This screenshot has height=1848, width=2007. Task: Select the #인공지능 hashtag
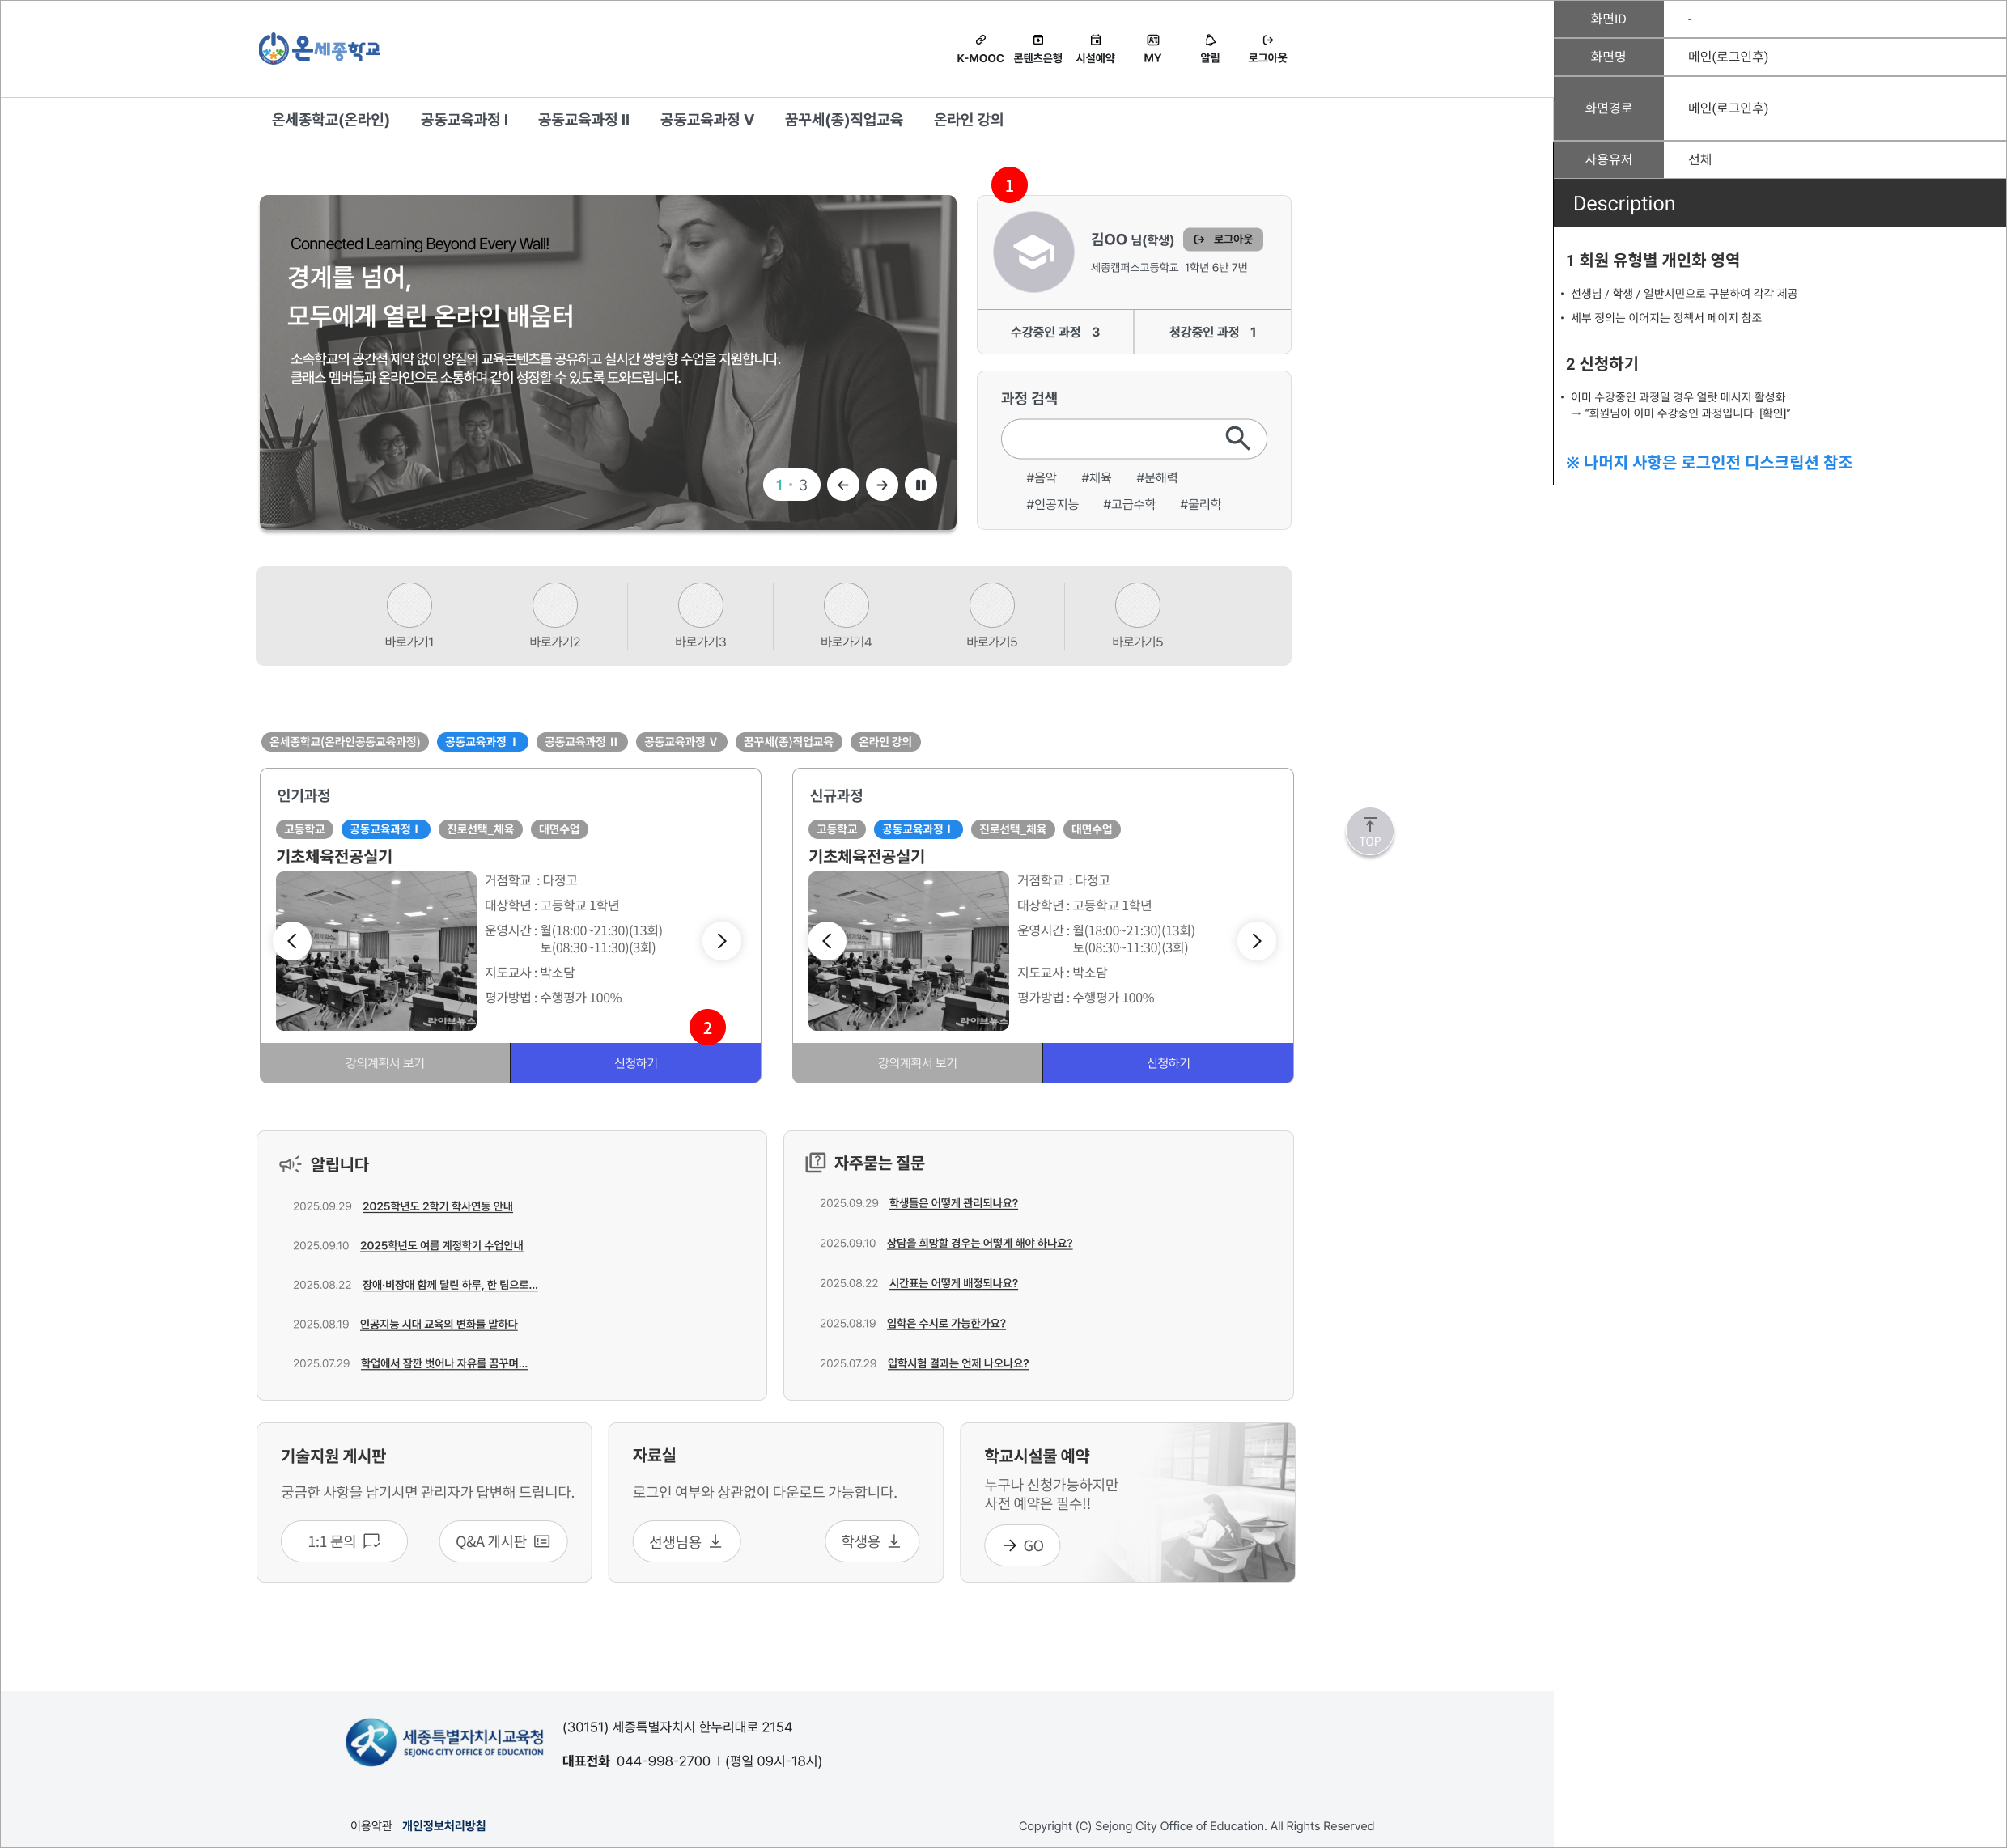click(x=1052, y=504)
